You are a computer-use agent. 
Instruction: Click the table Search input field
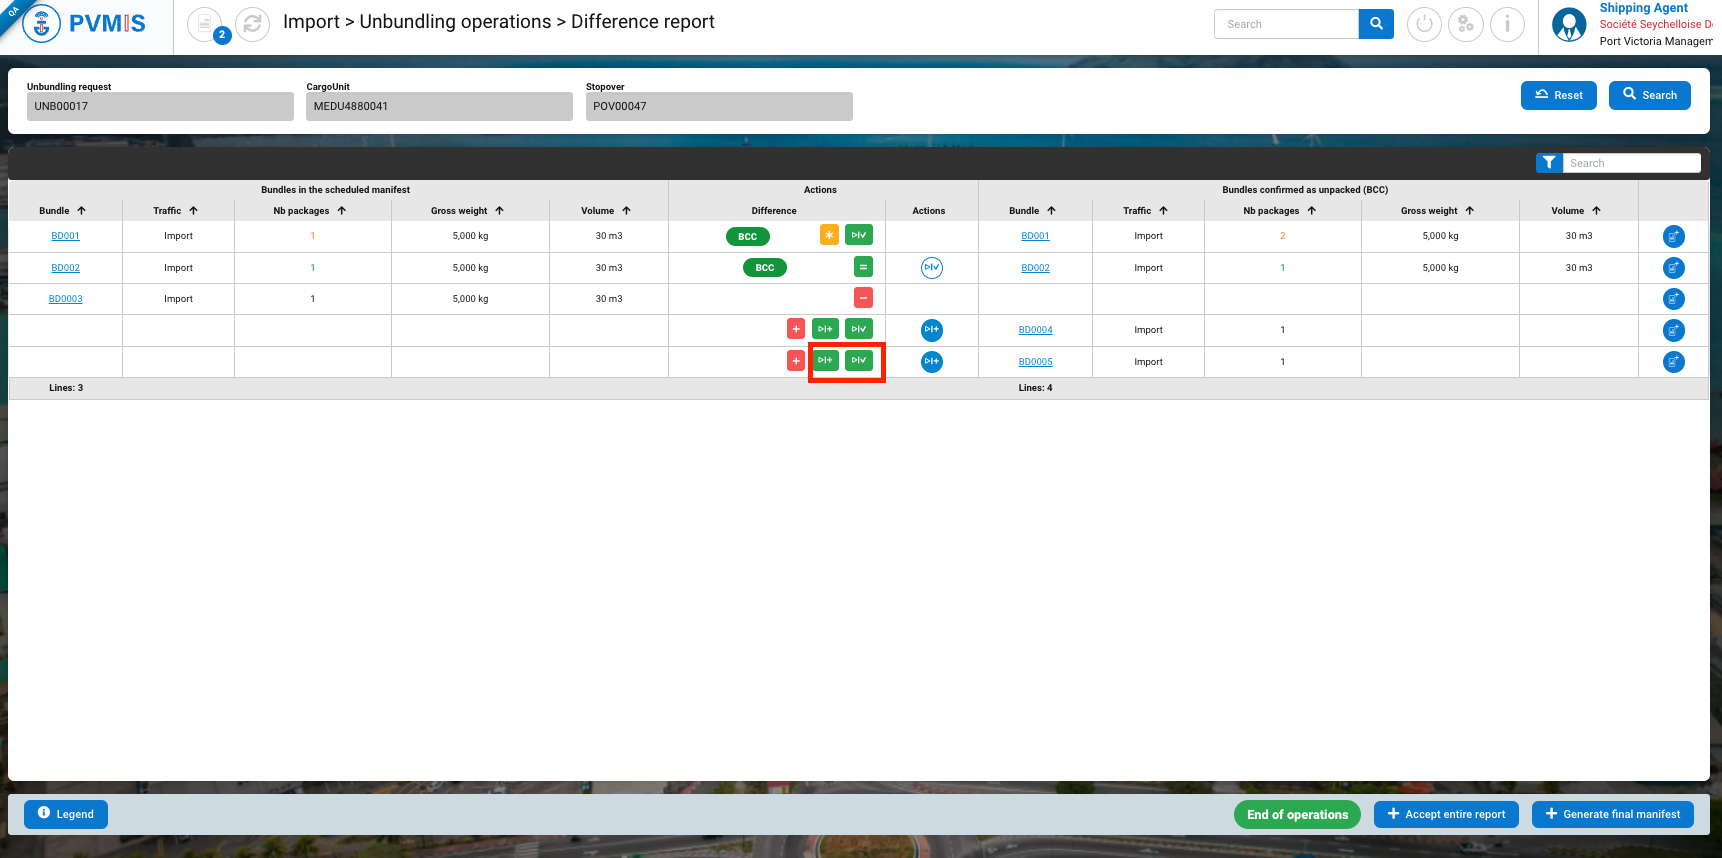pos(1631,163)
